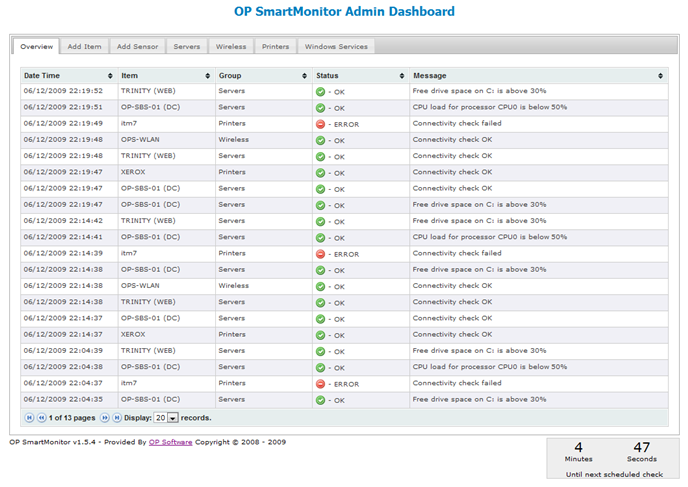Click green OK icon for OPS-WLAN at 22:14:38
688x487 pixels.
320,286
